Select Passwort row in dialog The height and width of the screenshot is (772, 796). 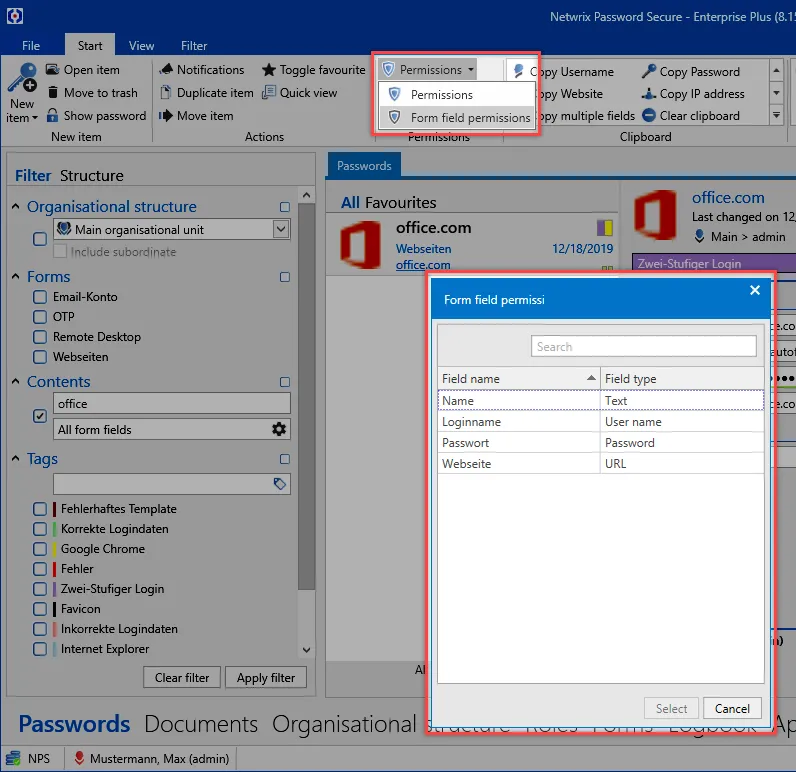pos(601,443)
